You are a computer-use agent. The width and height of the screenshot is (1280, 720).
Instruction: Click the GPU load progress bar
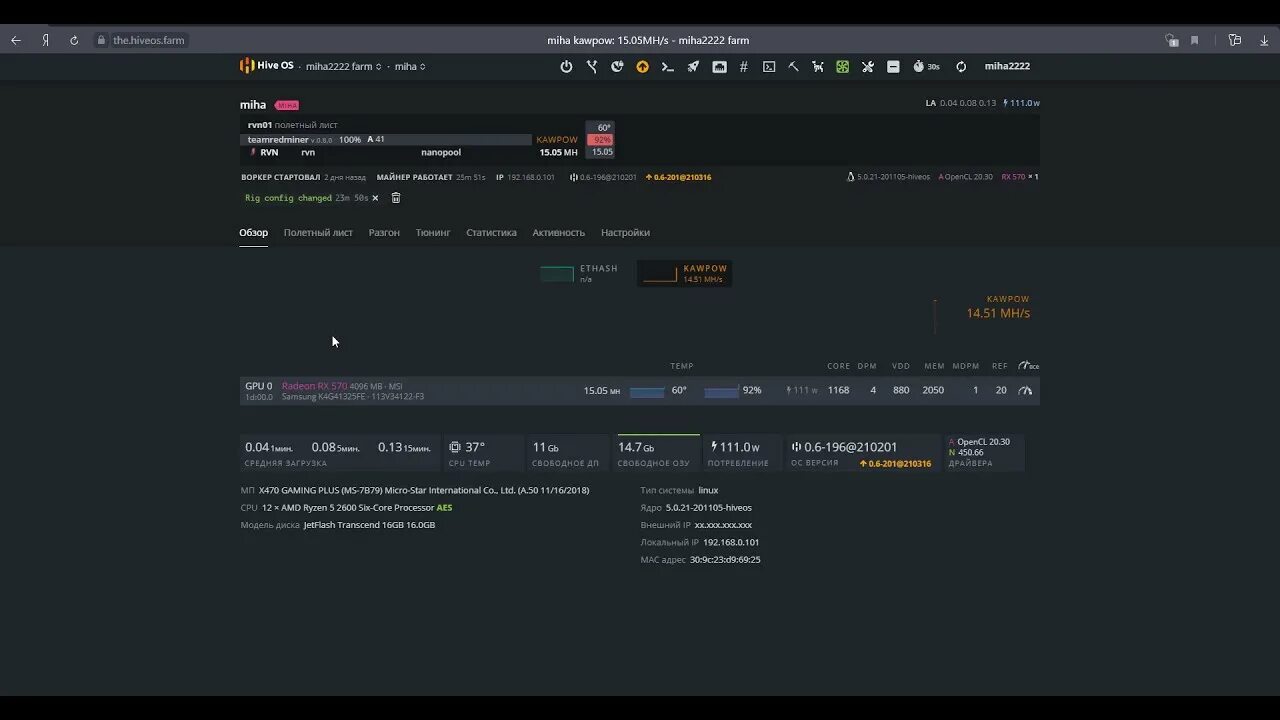pos(721,390)
